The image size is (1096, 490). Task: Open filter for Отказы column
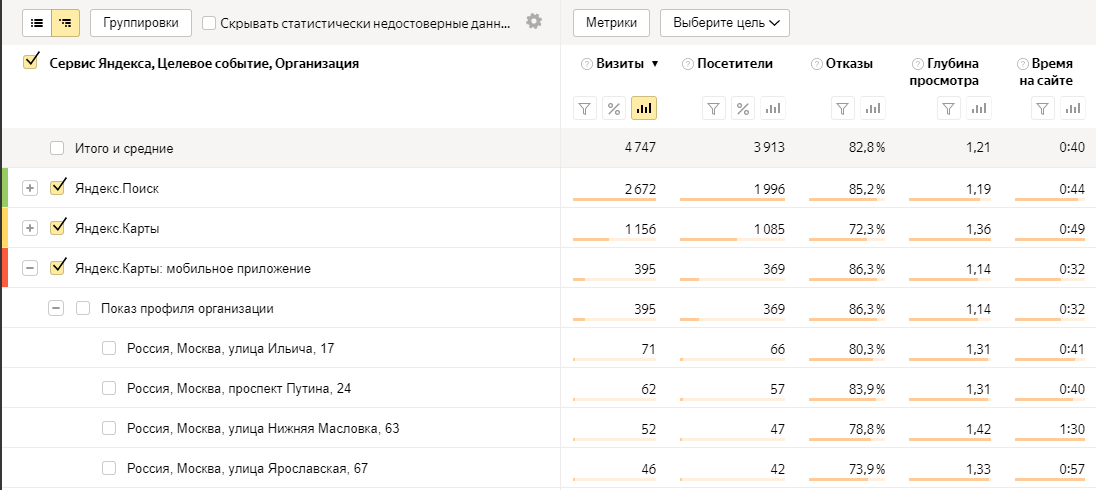pos(844,108)
